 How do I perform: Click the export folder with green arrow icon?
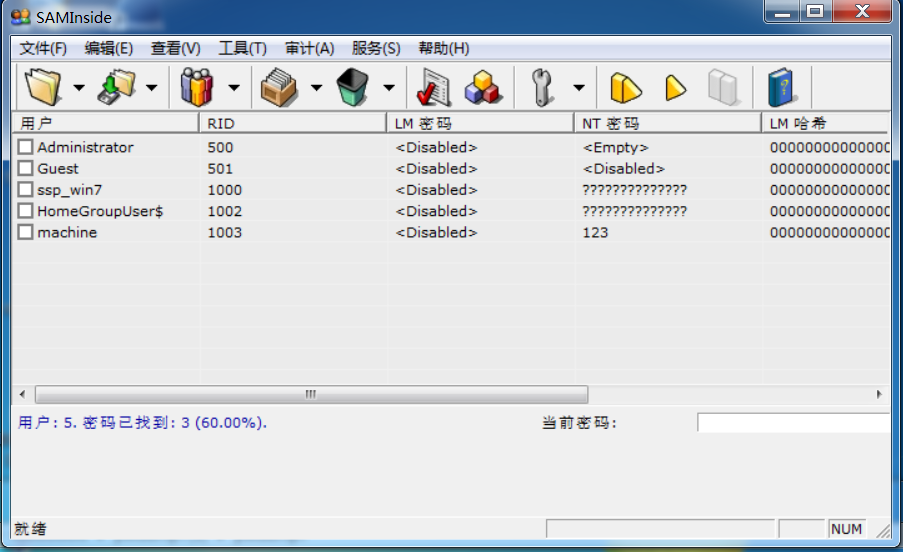pyautogui.click(x=117, y=87)
